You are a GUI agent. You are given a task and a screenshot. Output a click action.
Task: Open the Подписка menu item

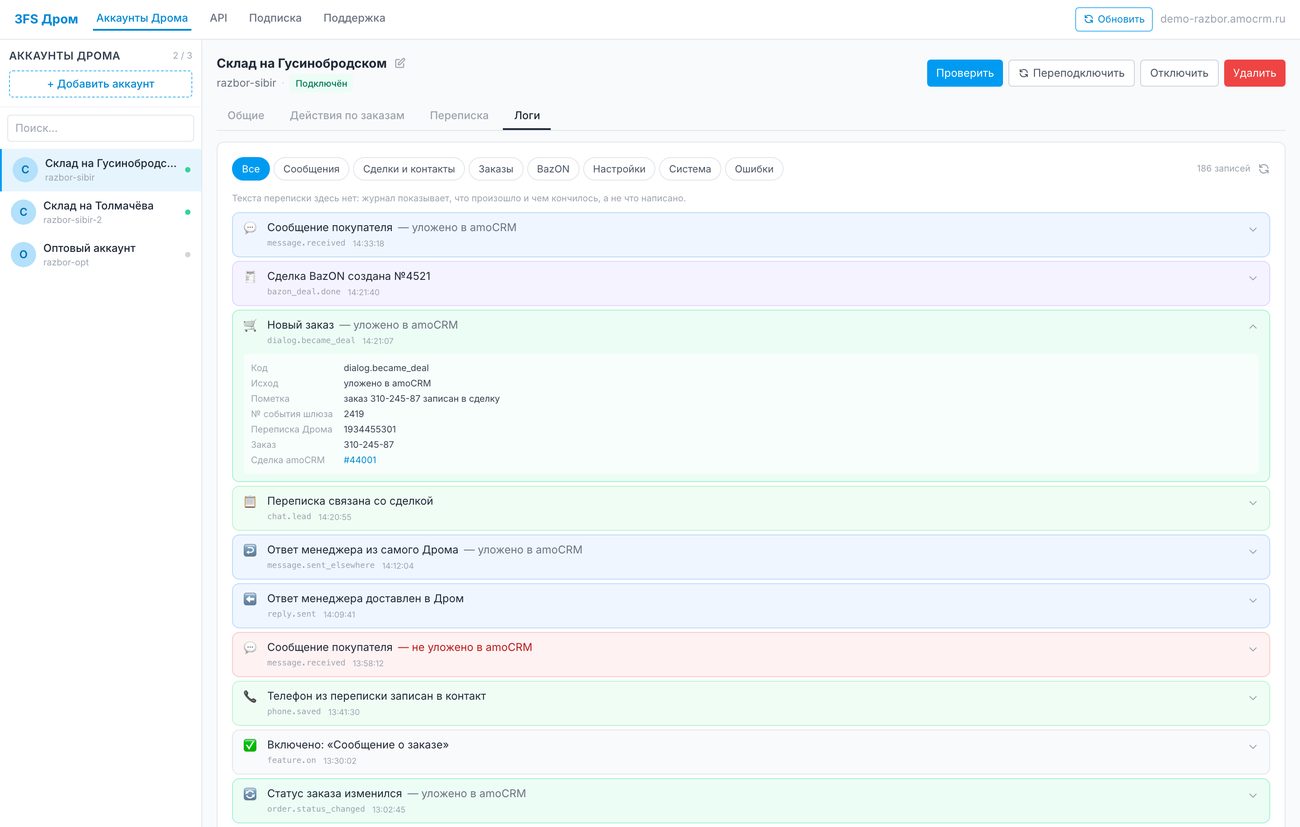[275, 18]
